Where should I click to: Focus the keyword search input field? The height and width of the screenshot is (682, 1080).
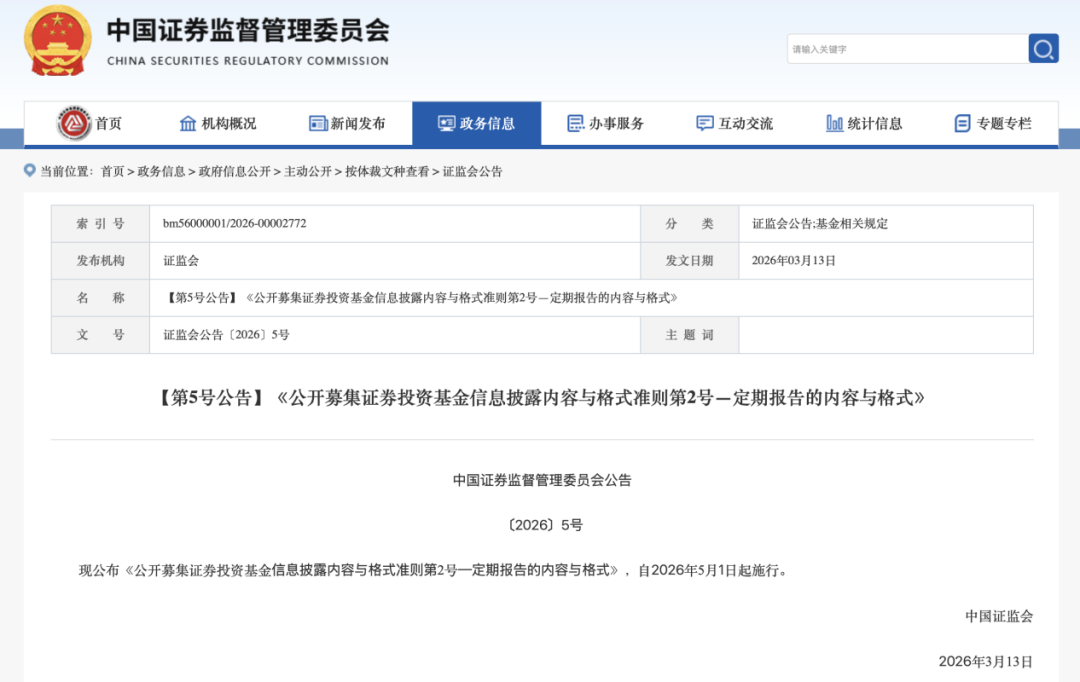(907, 49)
